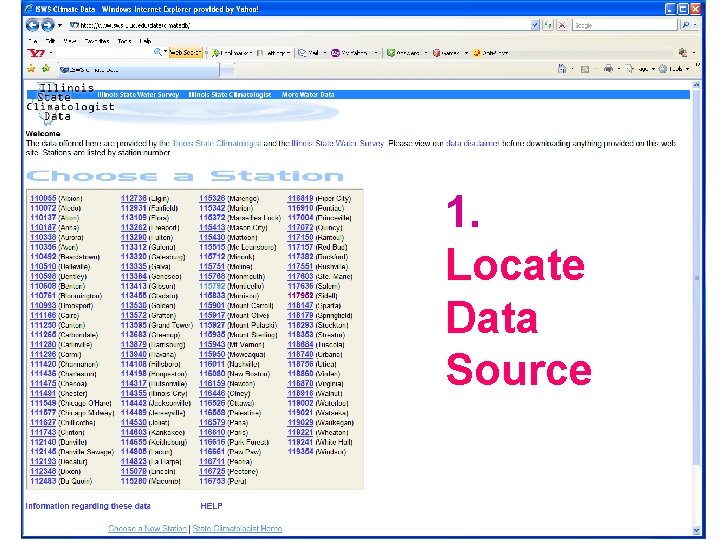Open station 110055 (Albion)
The width and height of the screenshot is (720, 540).
tap(43, 198)
